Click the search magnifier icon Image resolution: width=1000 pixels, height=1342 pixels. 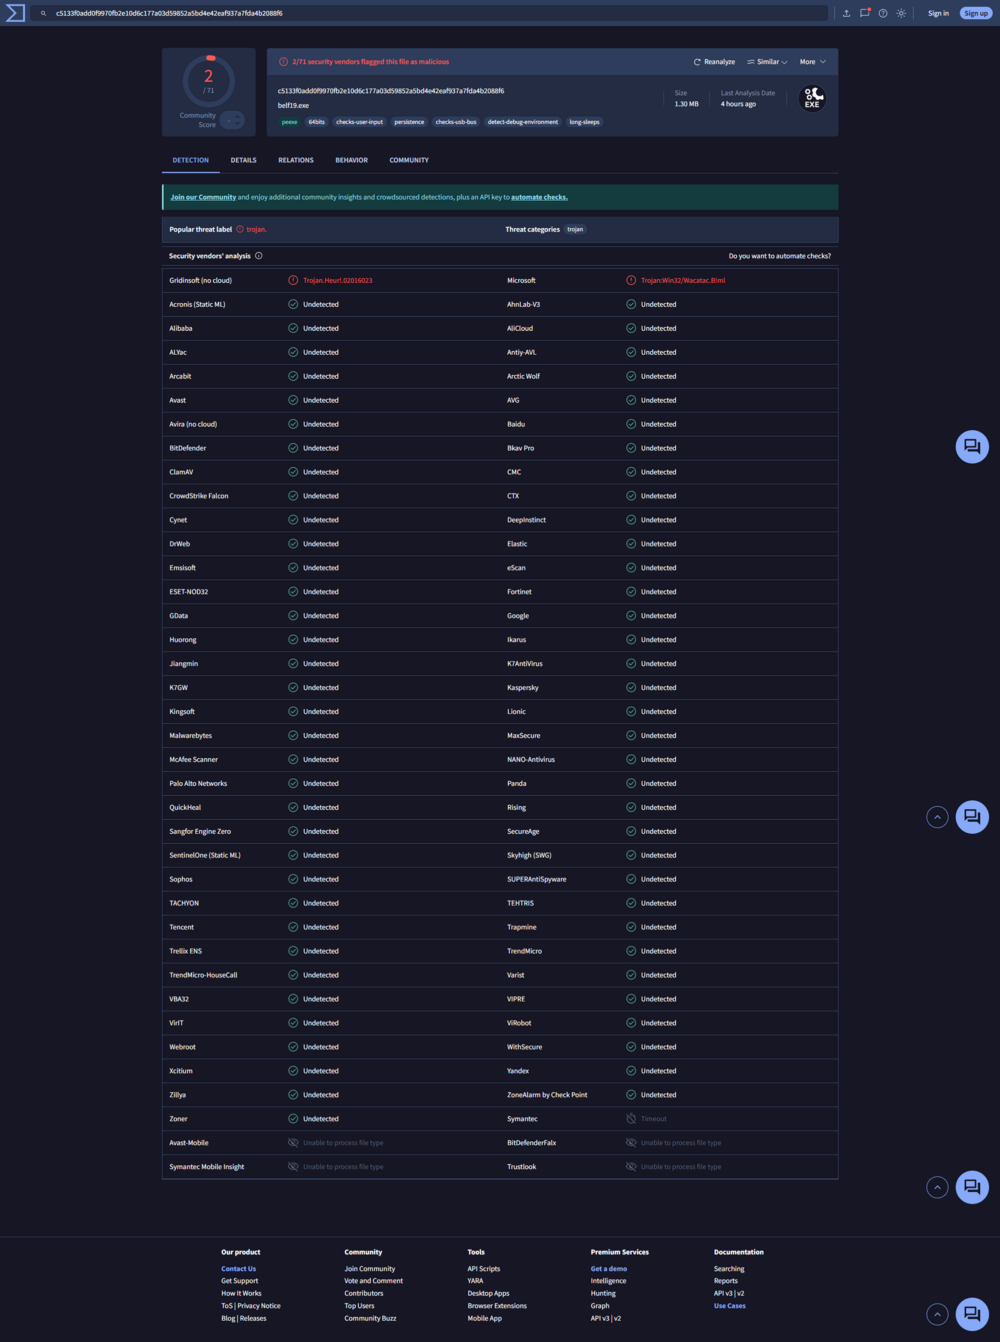[43, 13]
